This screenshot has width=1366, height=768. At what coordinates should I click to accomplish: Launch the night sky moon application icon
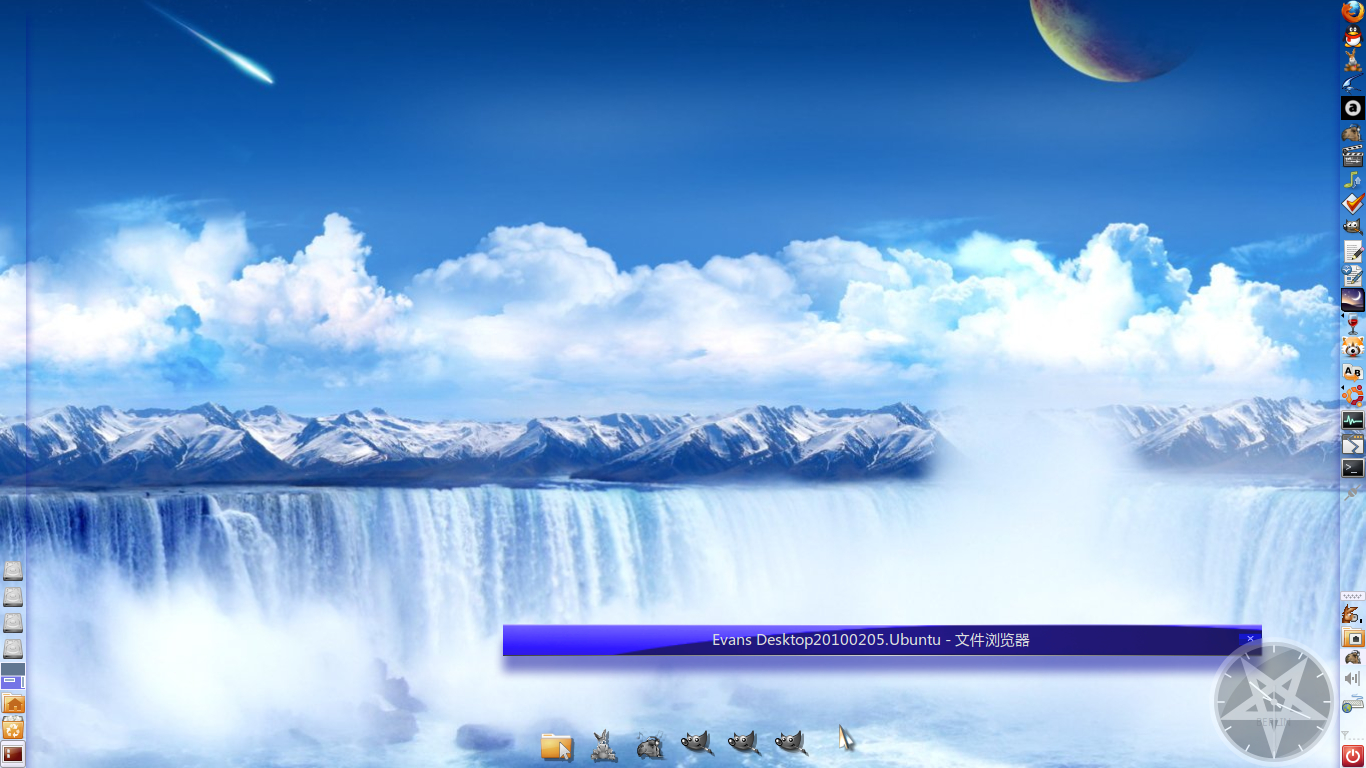pyautogui.click(x=1353, y=299)
